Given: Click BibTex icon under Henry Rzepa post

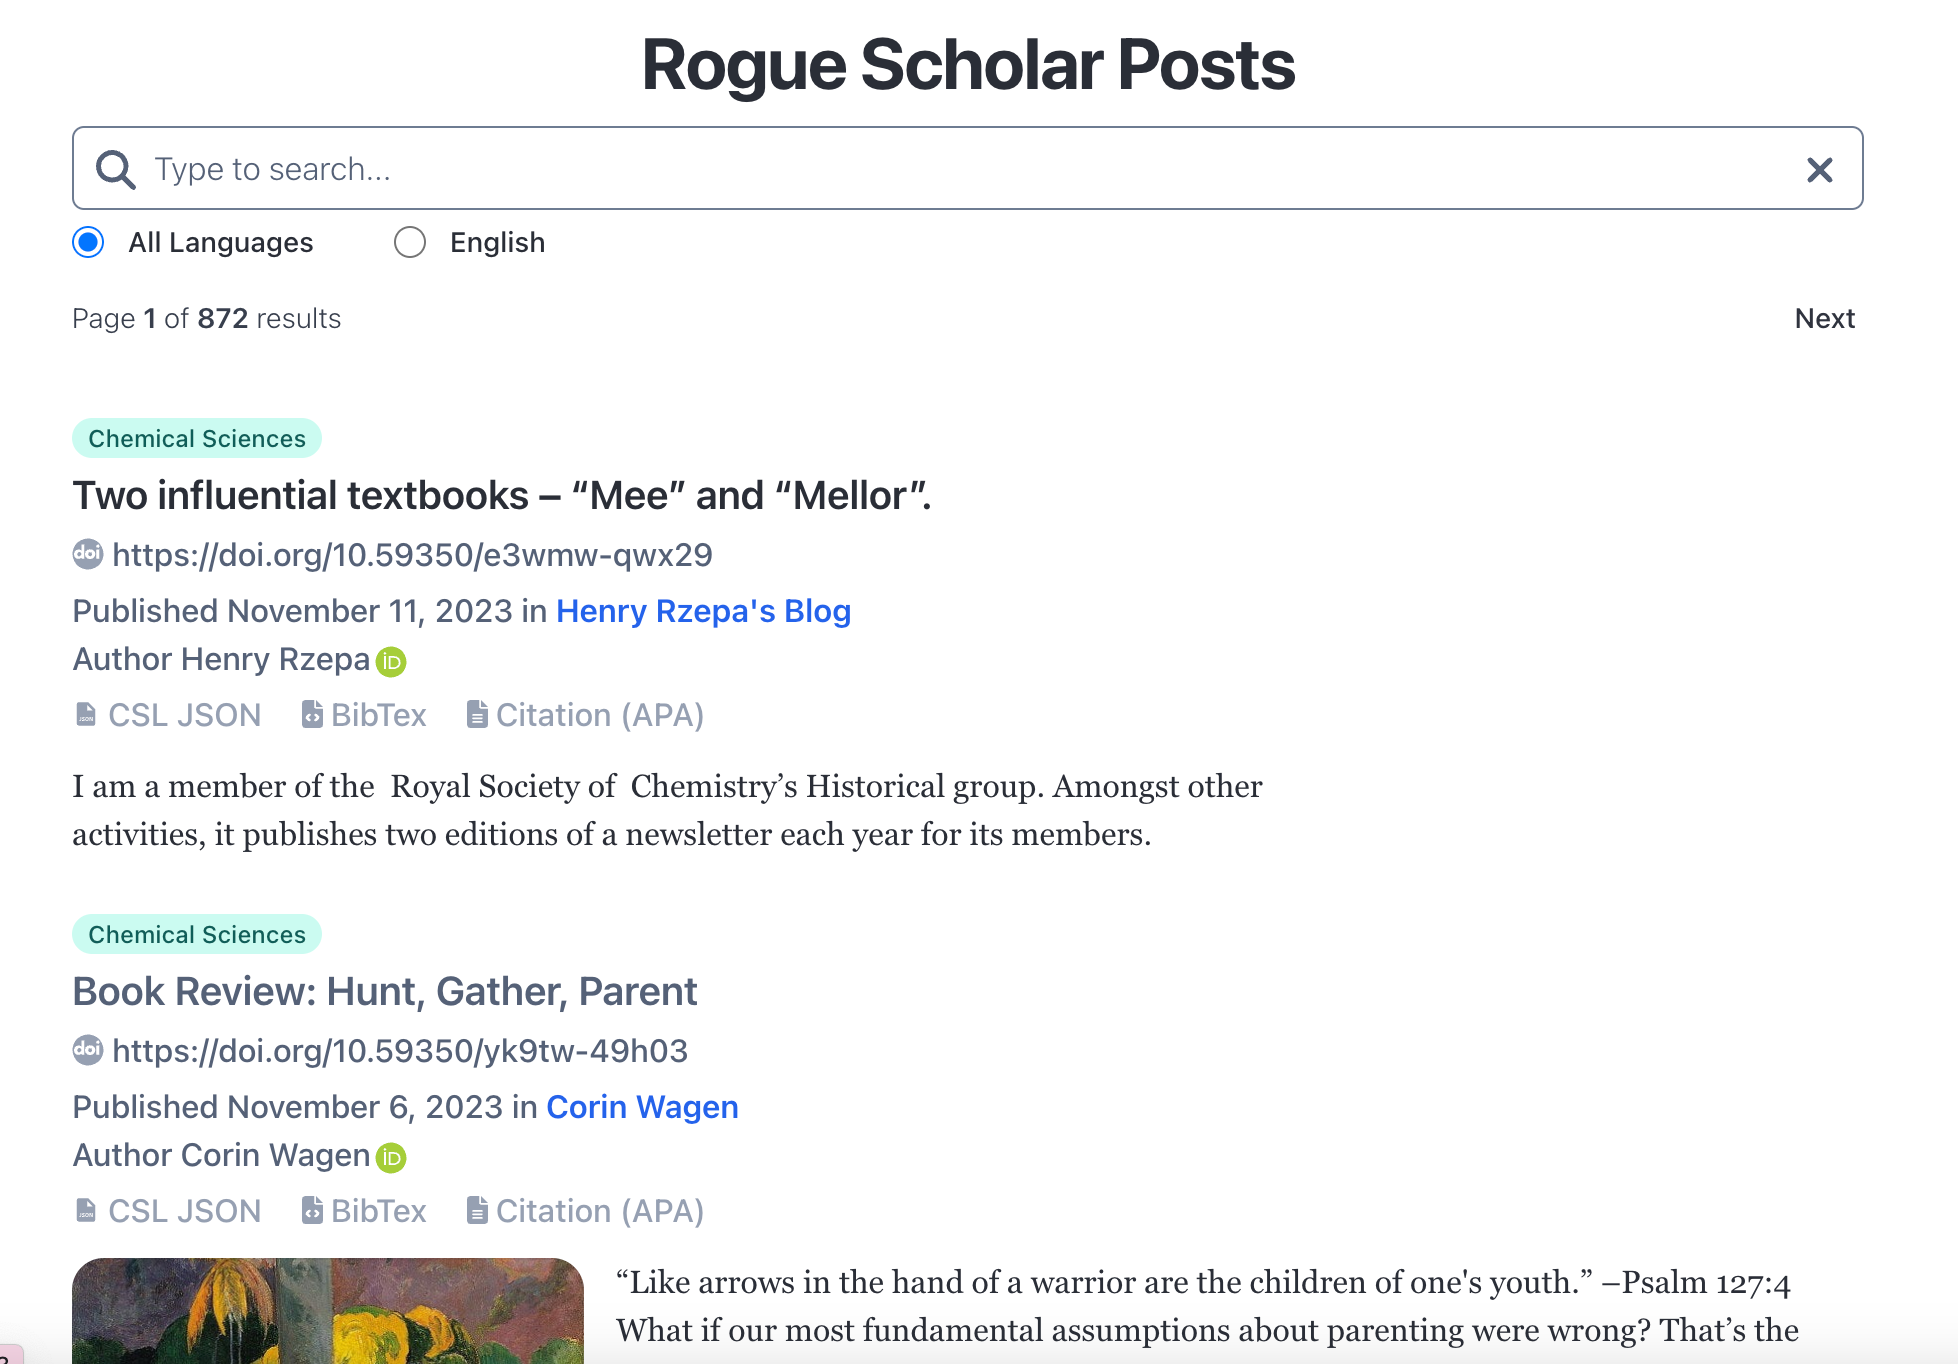Looking at the screenshot, I should (x=312, y=715).
